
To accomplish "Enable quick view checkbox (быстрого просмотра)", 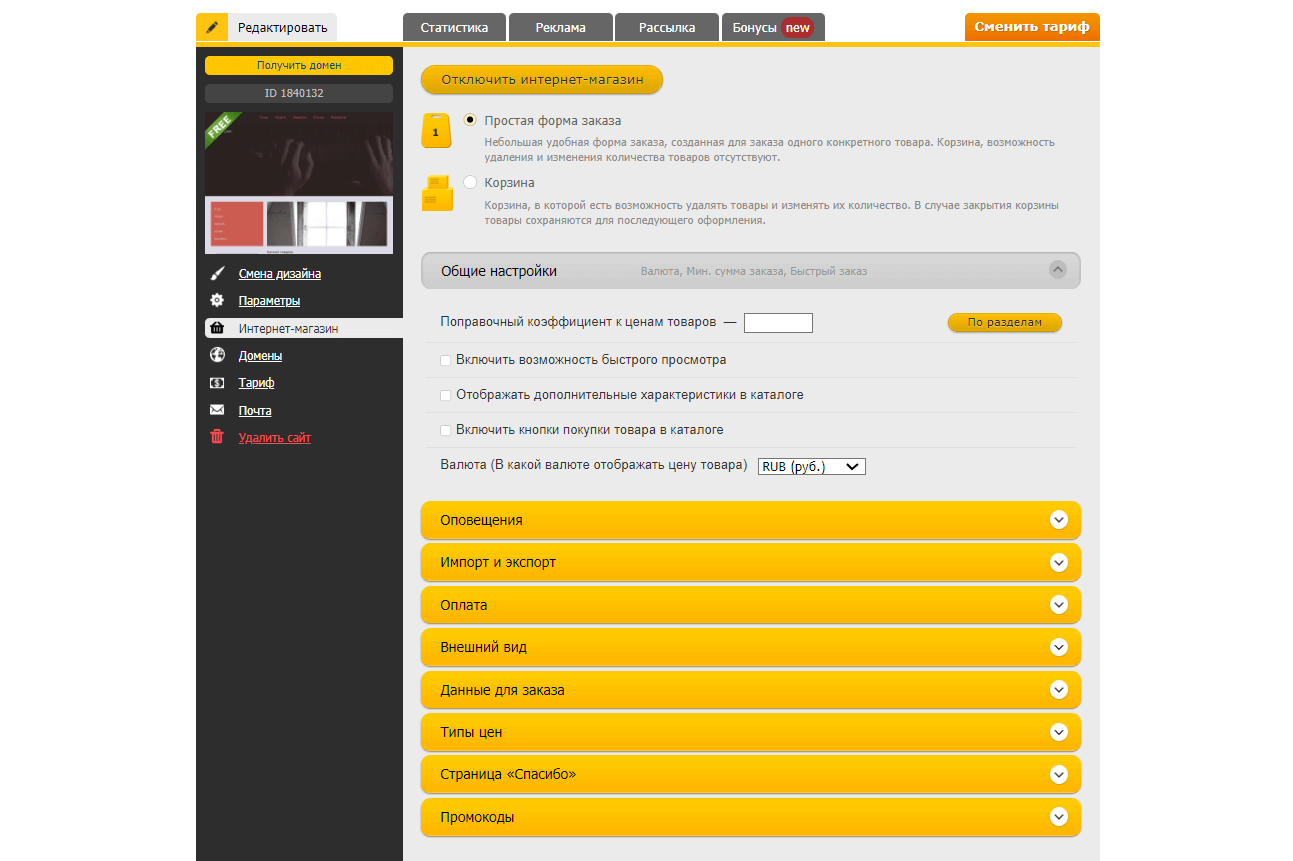I will (x=446, y=360).
